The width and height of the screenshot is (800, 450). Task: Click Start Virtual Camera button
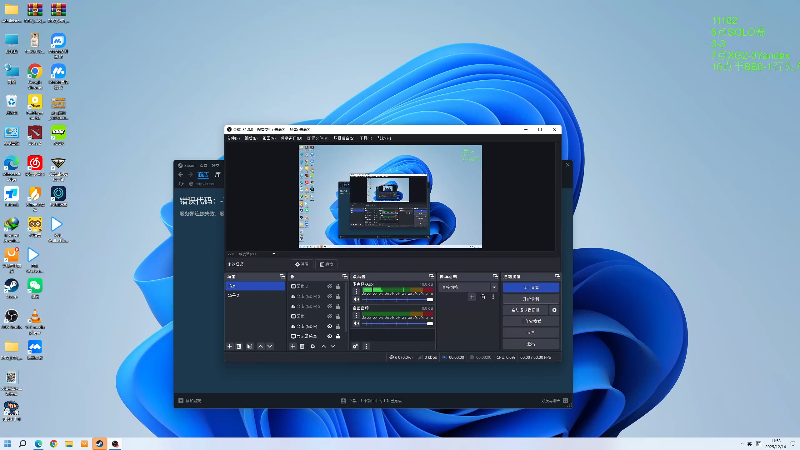(526, 310)
